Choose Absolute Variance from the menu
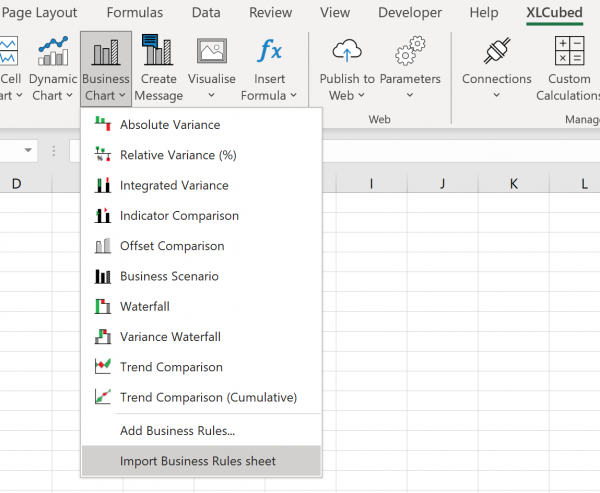The width and height of the screenshot is (600, 493). (201, 124)
